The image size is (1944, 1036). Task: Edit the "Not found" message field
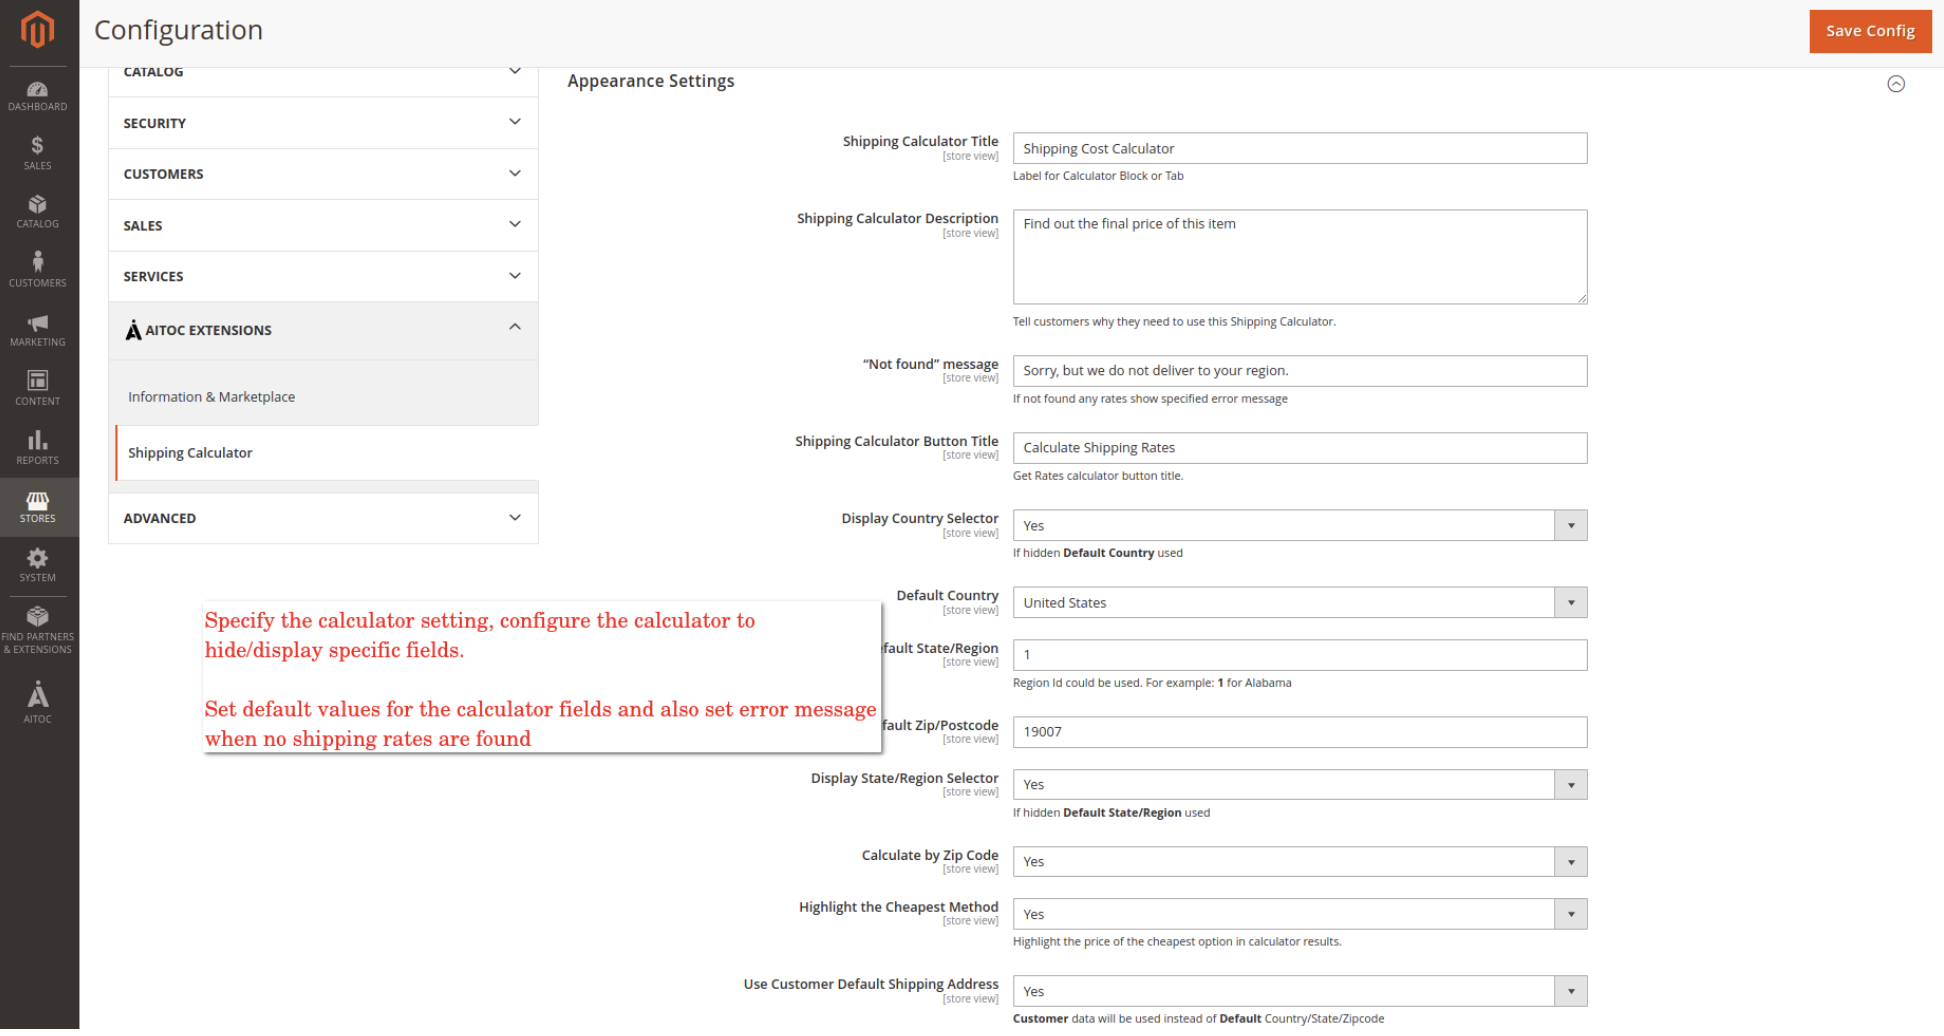tap(1299, 371)
